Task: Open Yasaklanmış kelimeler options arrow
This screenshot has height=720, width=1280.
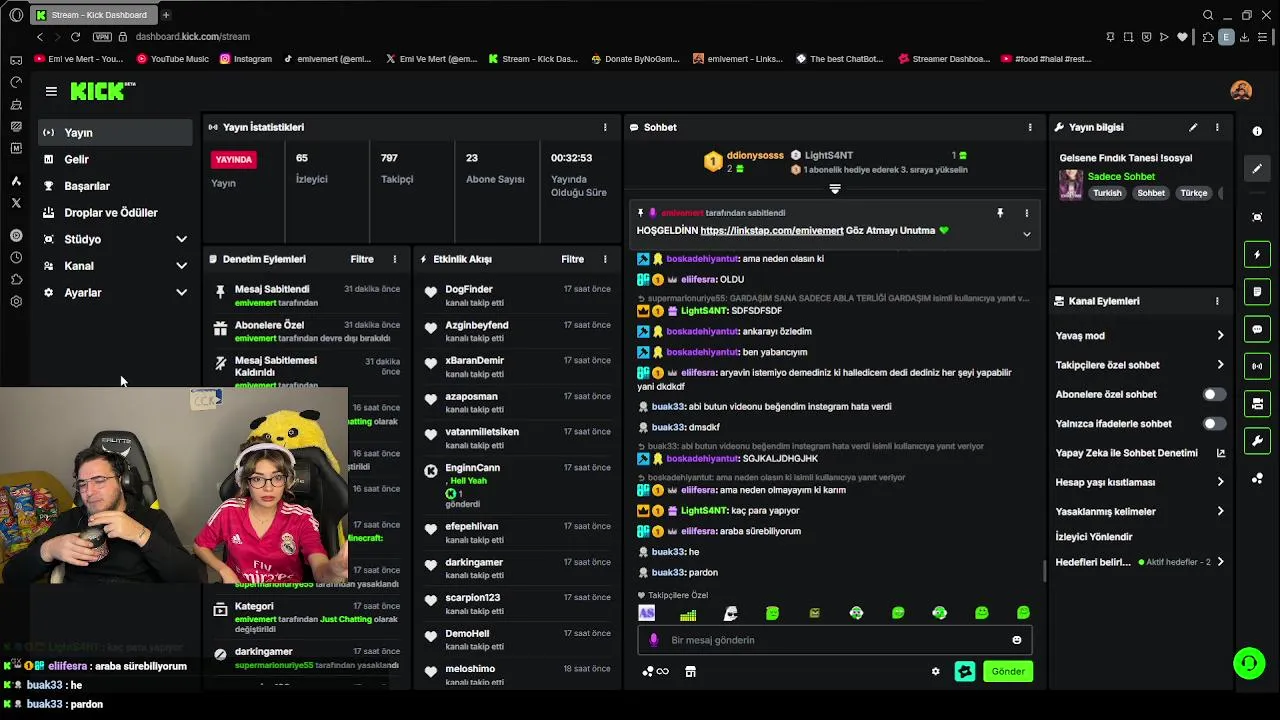Action: tap(1220, 511)
